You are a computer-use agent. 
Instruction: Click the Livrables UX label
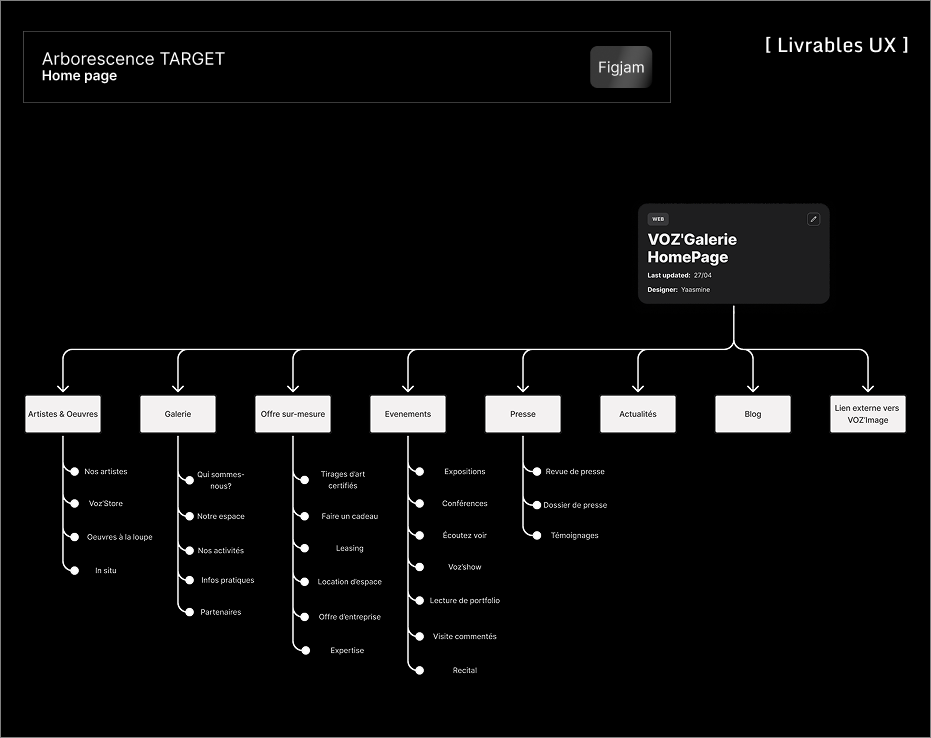coord(837,45)
